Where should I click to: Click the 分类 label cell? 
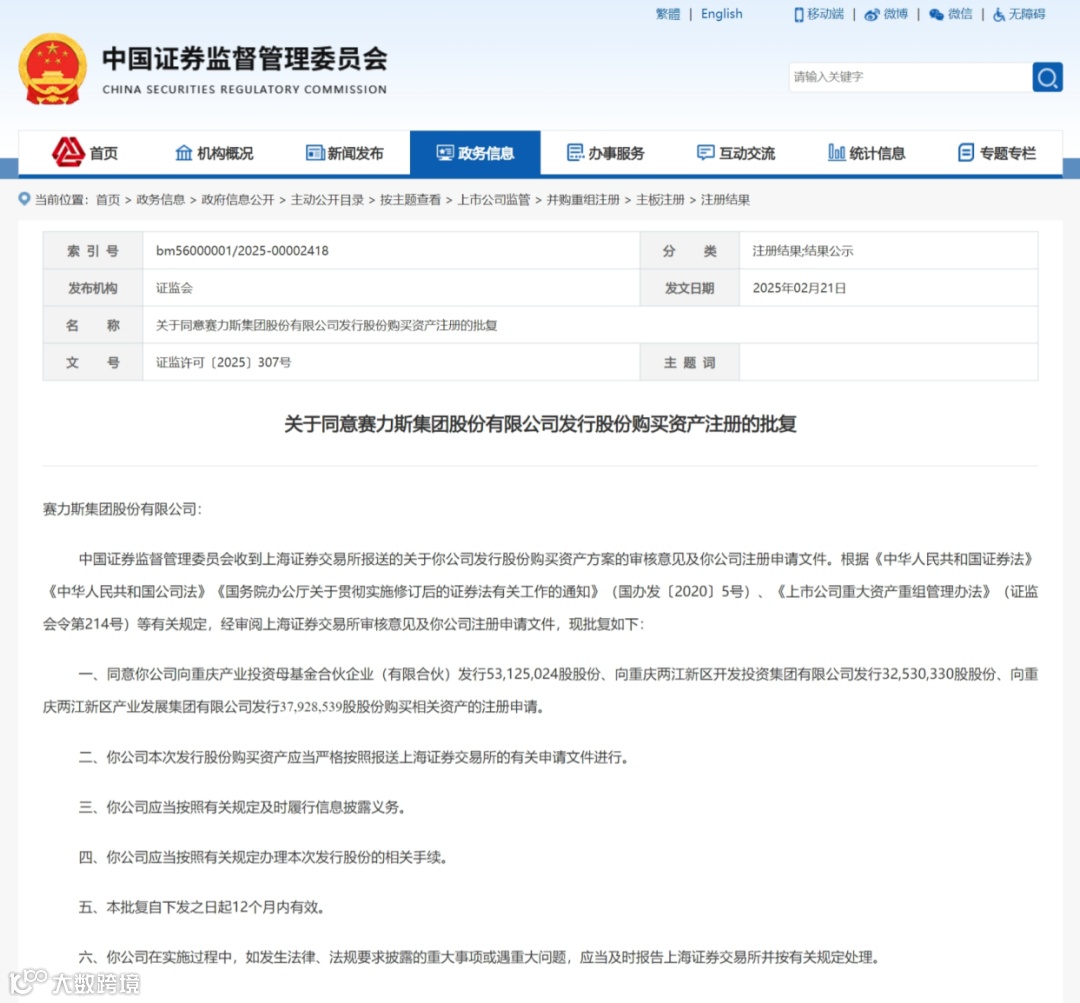coord(689,251)
